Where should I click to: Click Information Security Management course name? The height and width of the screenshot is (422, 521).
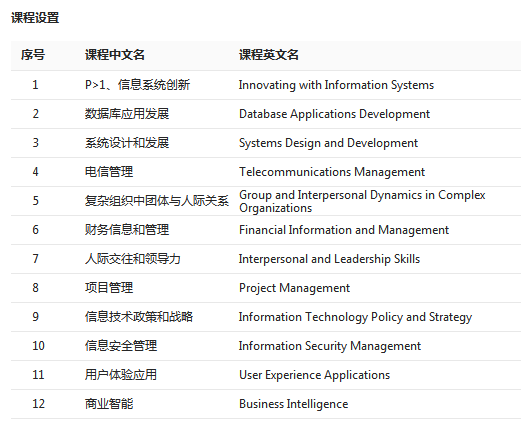(x=330, y=346)
